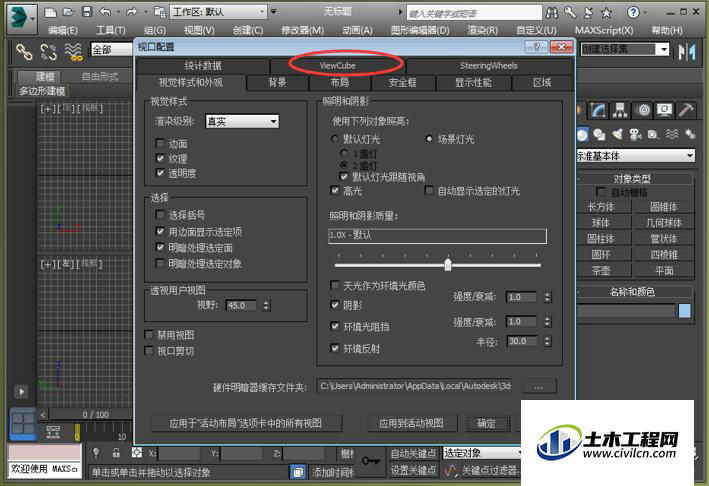Click the browse ellipsis button for cache folder
The width and height of the screenshot is (709, 486).
pyautogui.click(x=538, y=387)
